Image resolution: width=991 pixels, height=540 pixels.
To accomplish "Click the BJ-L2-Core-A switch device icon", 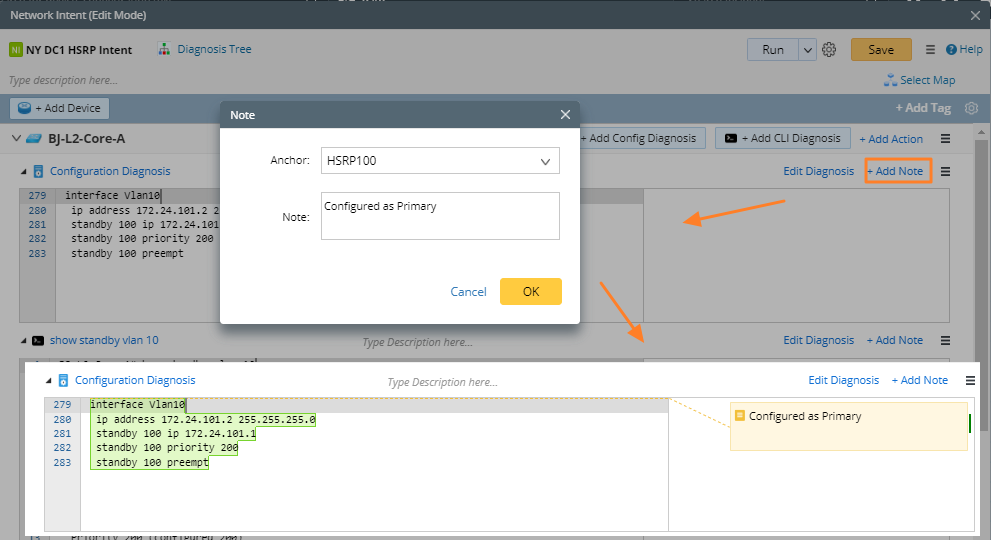I will click(33, 138).
